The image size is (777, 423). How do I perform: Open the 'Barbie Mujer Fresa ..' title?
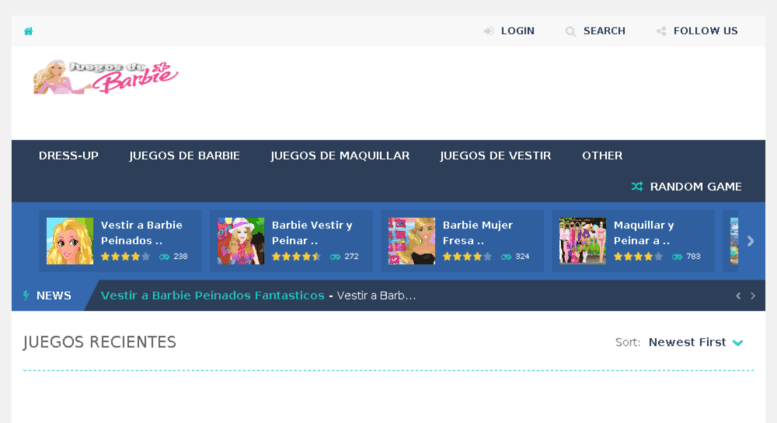tap(478, 233)
